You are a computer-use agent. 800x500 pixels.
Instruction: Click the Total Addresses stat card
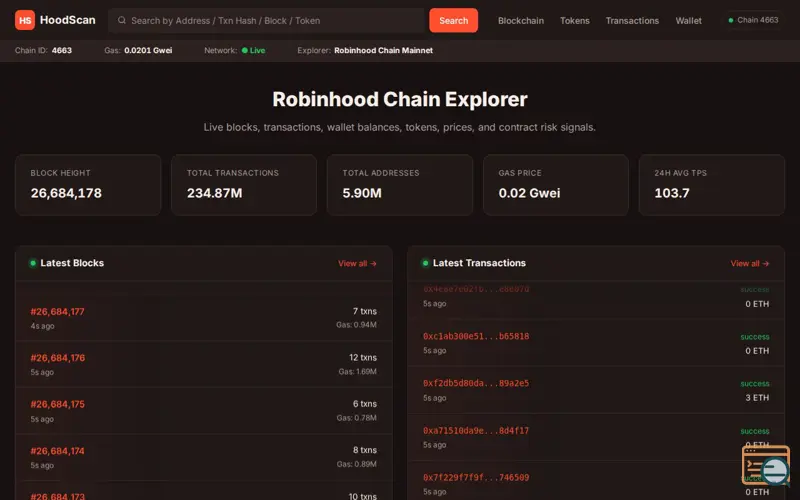[x=400, y=185]
